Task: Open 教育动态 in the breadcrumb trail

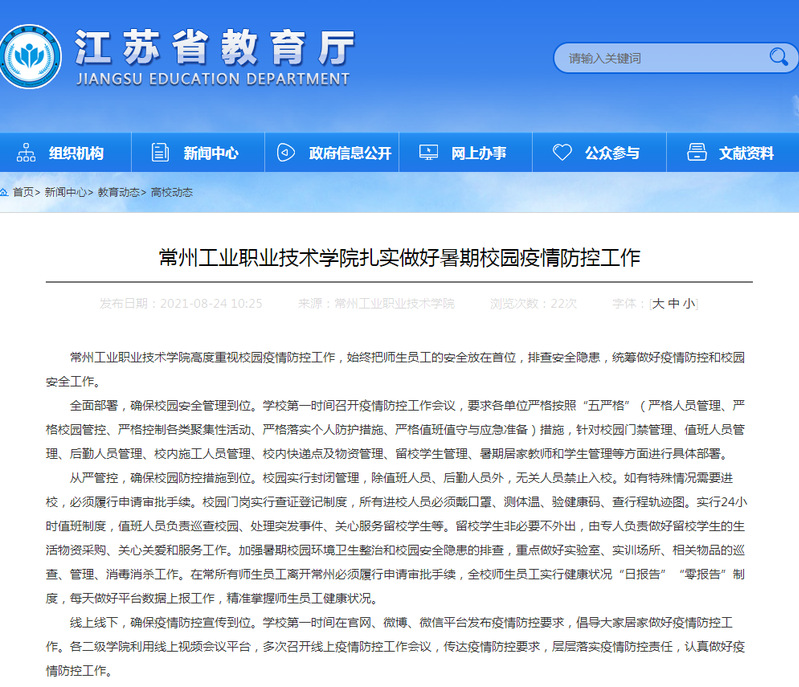Action: (119, 192)
